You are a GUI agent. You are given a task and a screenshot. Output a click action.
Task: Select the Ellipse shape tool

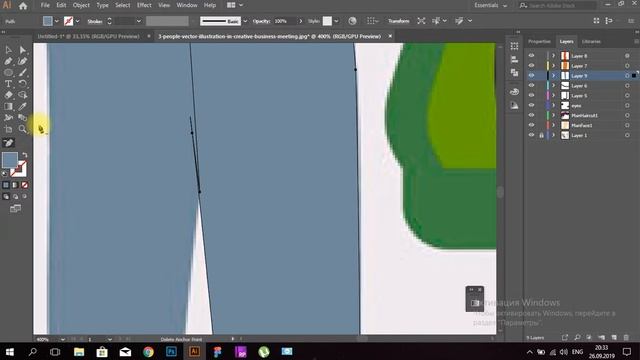(9, 73)
